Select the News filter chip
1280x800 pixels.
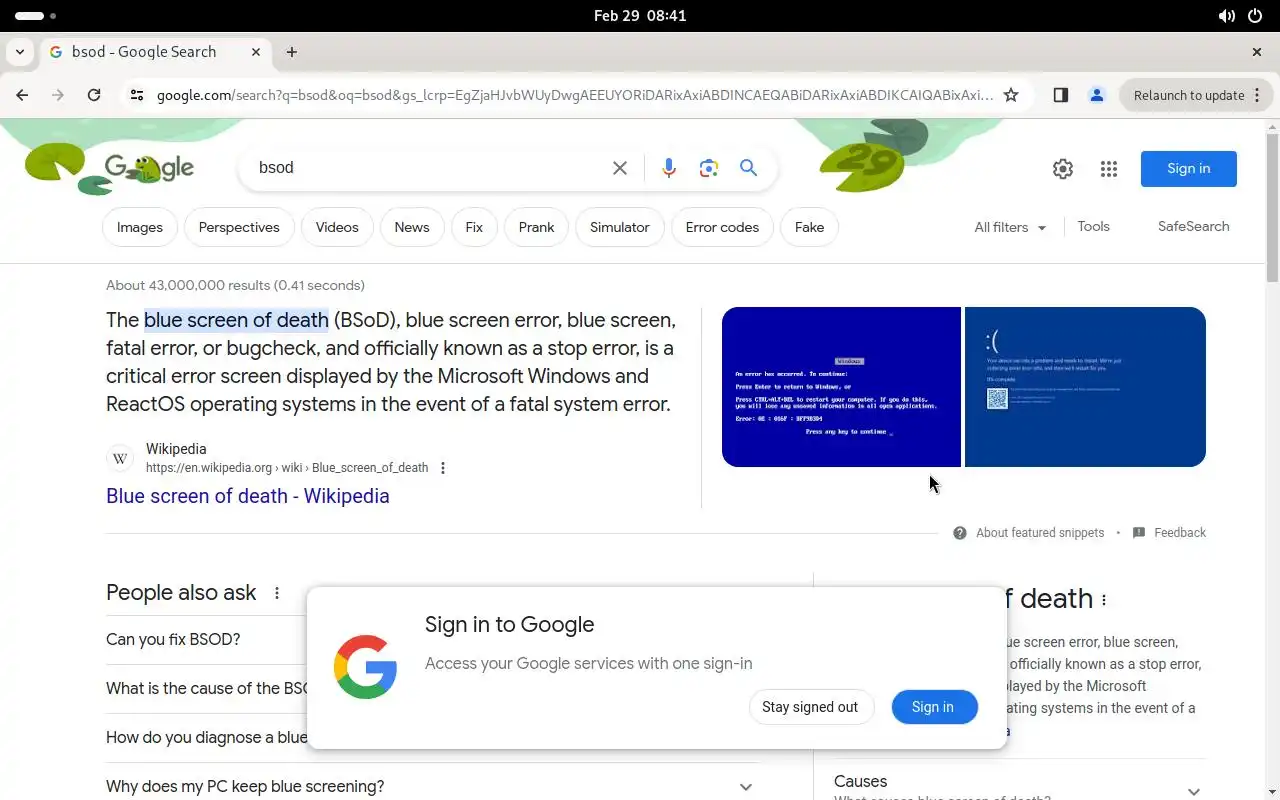[412, 227]
